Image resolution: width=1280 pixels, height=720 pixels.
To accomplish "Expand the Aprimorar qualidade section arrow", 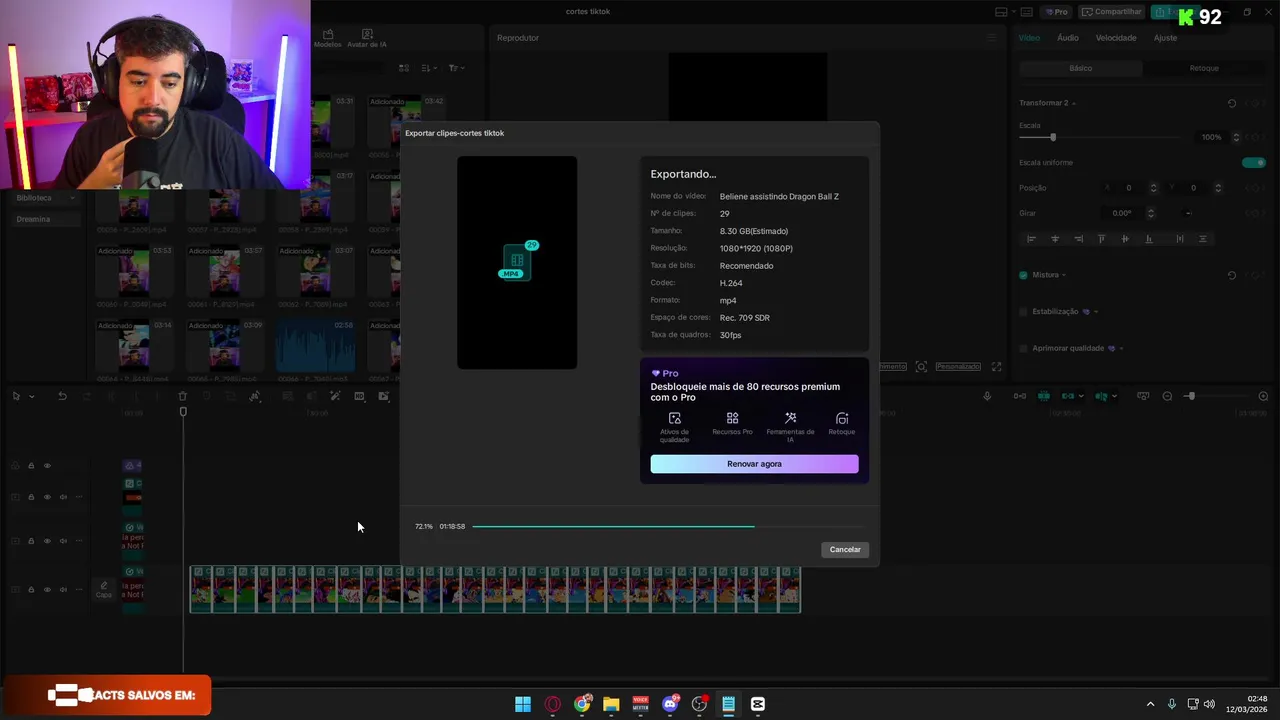I will [1121, 348].
